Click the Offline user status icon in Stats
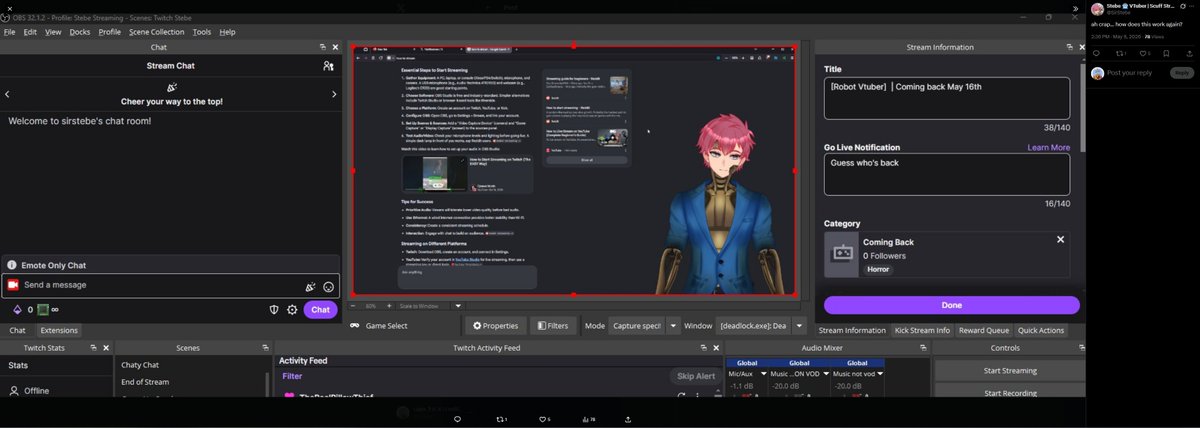This screenshot has height=428, width=1200. (14, 391)
